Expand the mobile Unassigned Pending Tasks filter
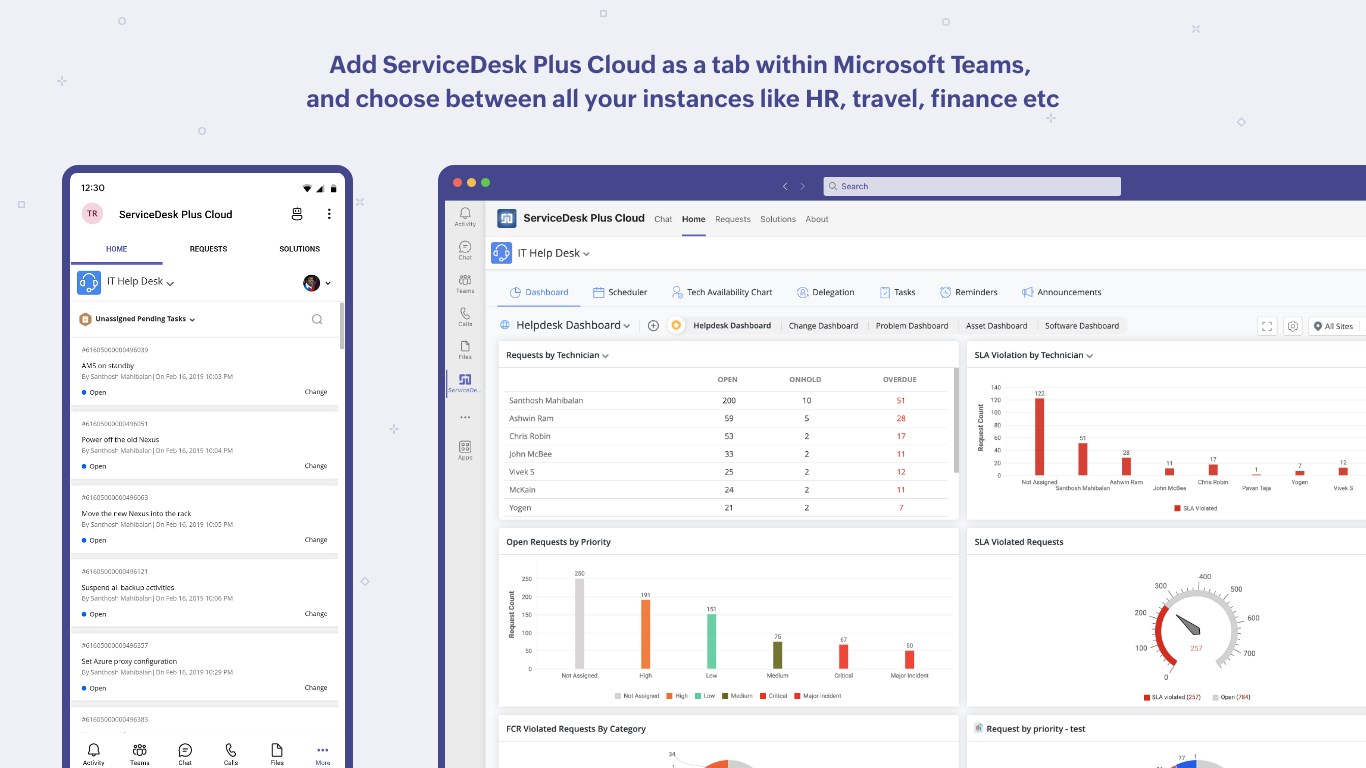1366x768 pixels. 192,320
